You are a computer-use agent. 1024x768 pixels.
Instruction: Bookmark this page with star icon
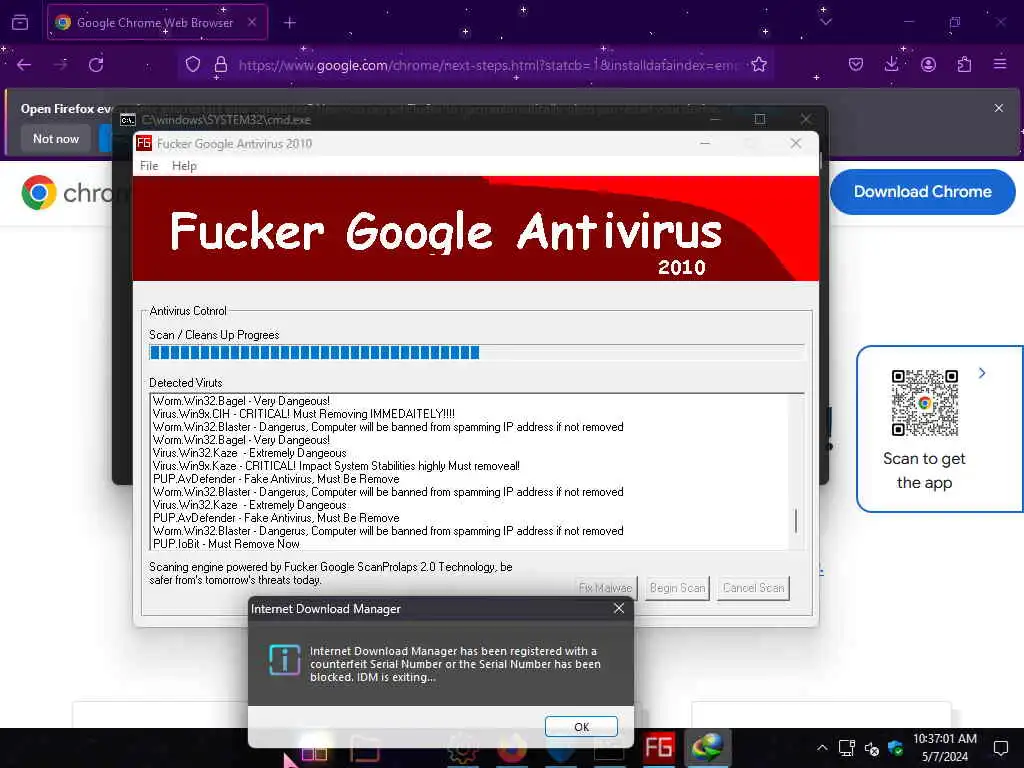tap(759, 64)
